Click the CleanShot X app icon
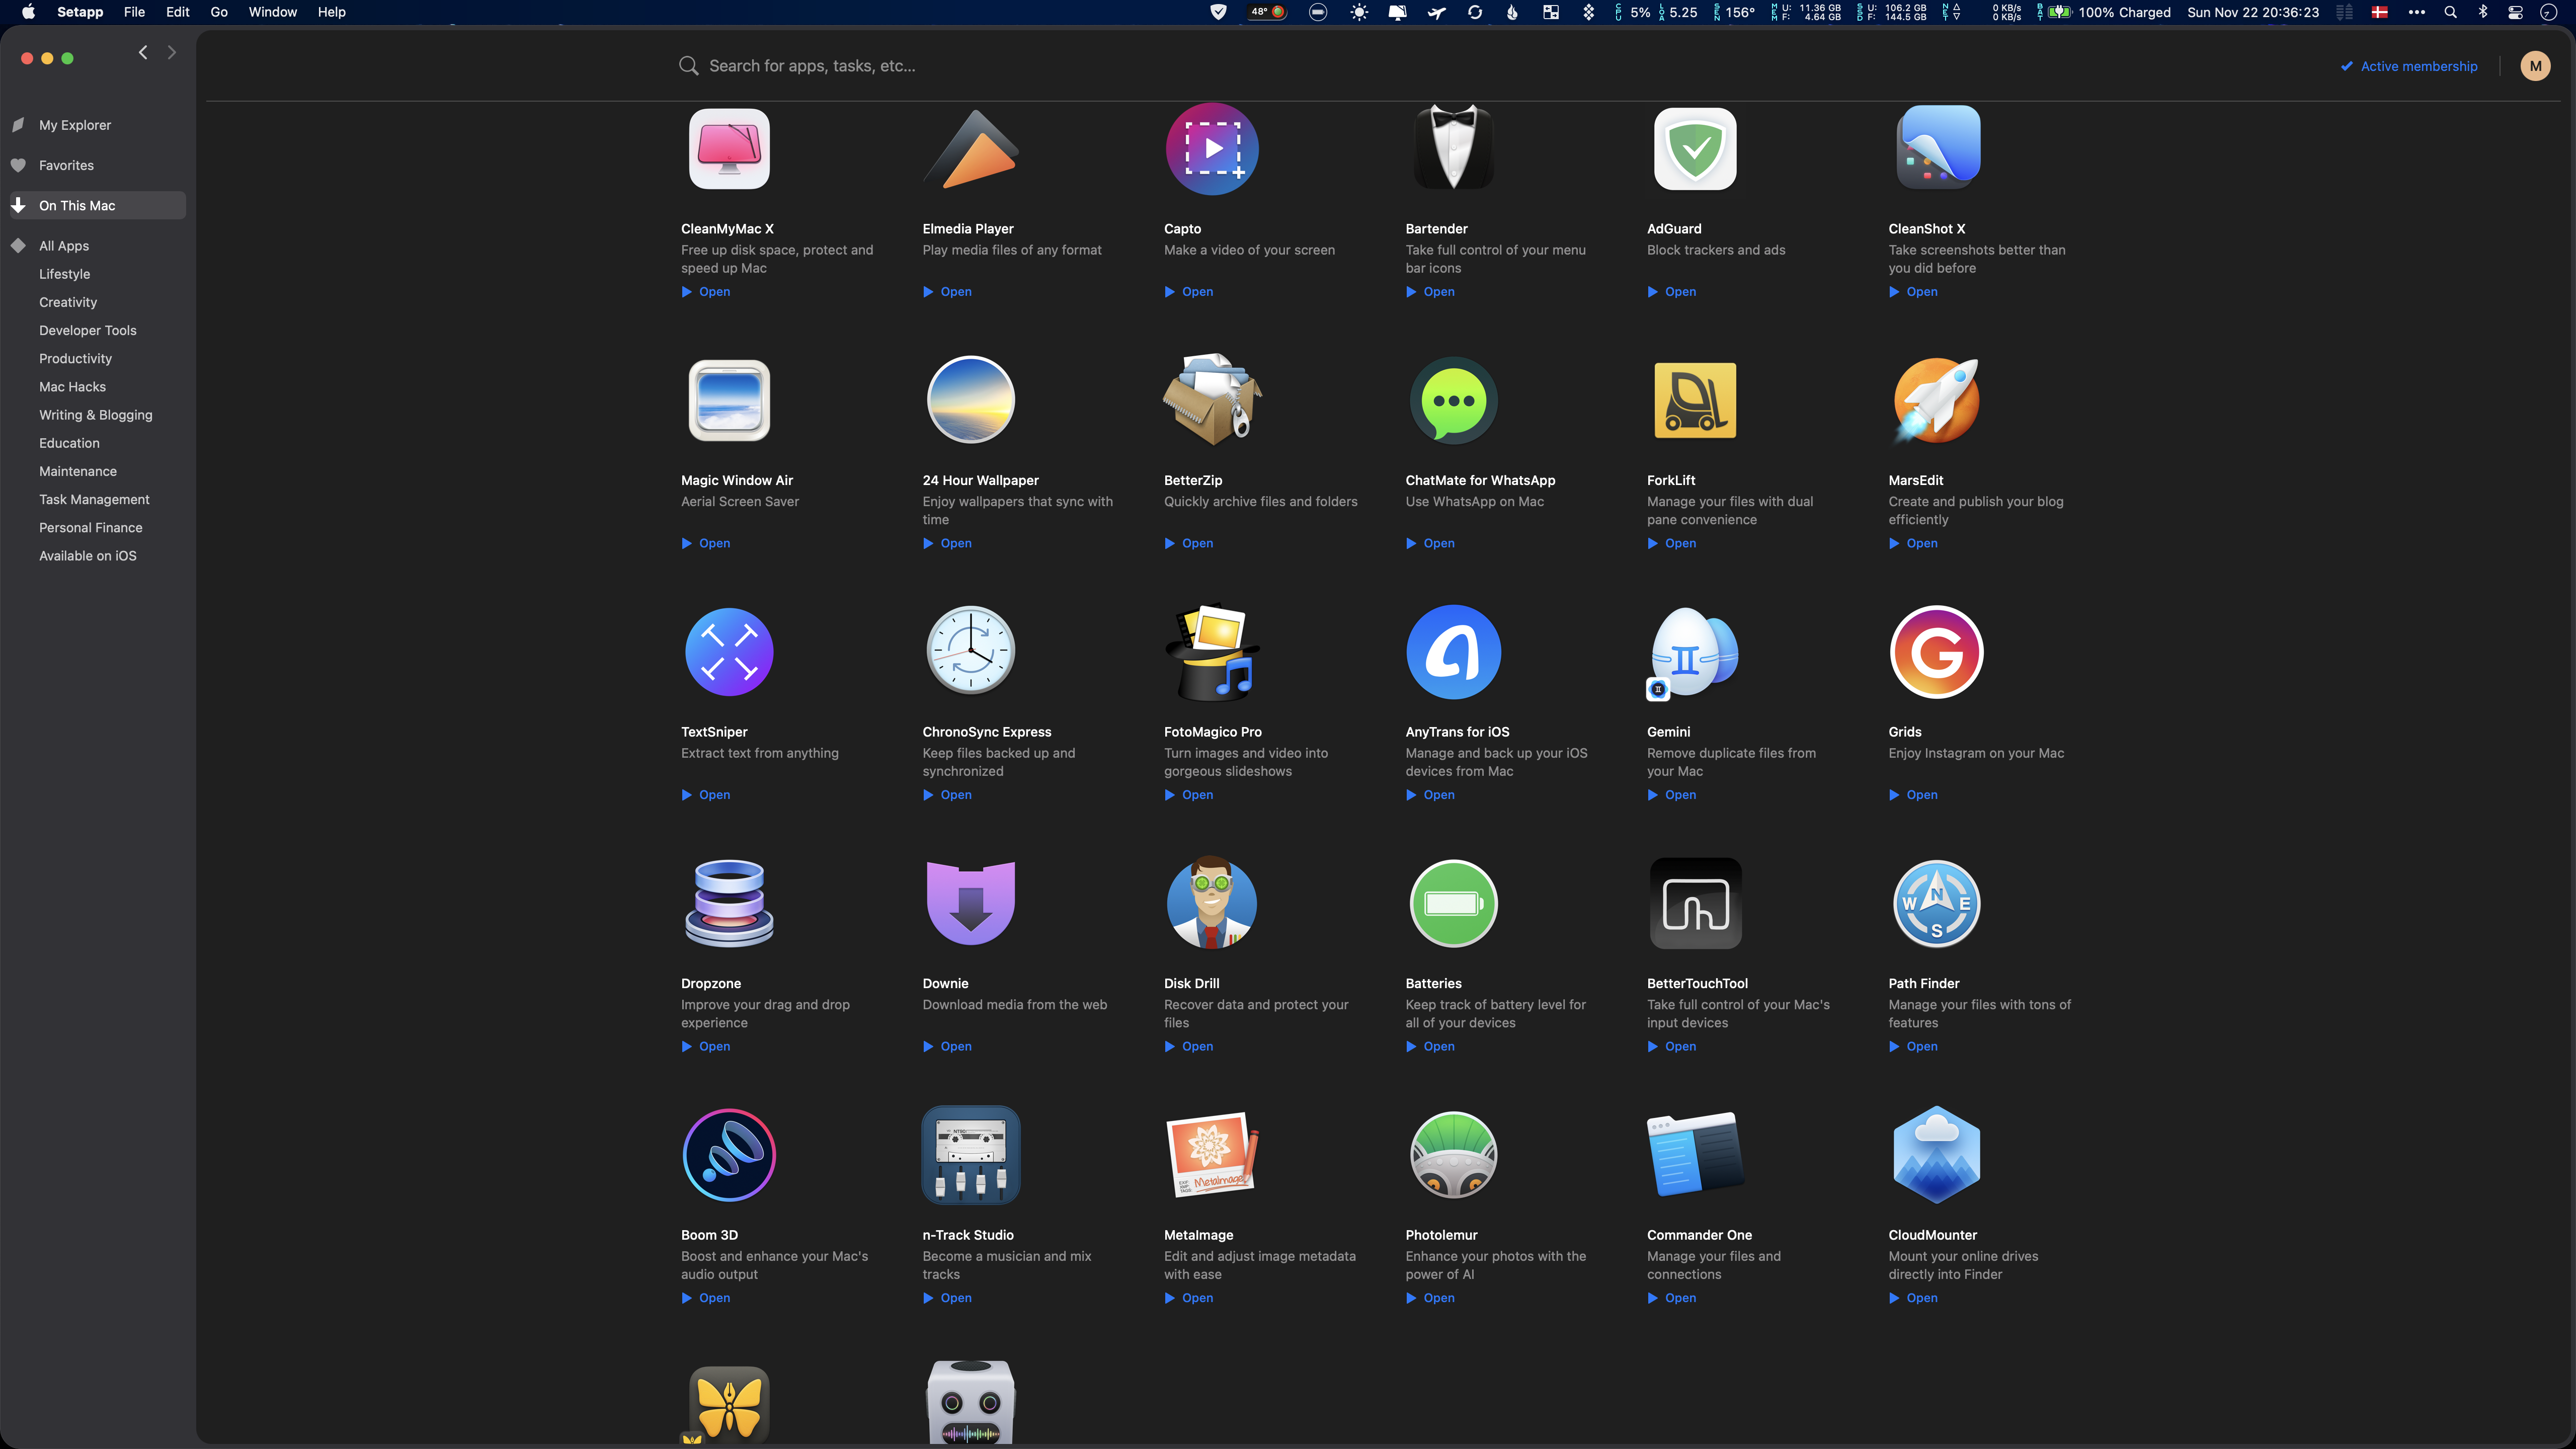 (1937, 148)
